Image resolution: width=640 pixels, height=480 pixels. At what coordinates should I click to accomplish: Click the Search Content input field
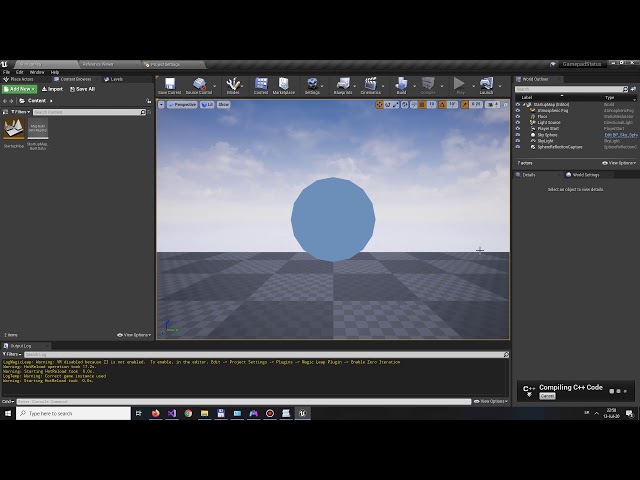(89, 112)
